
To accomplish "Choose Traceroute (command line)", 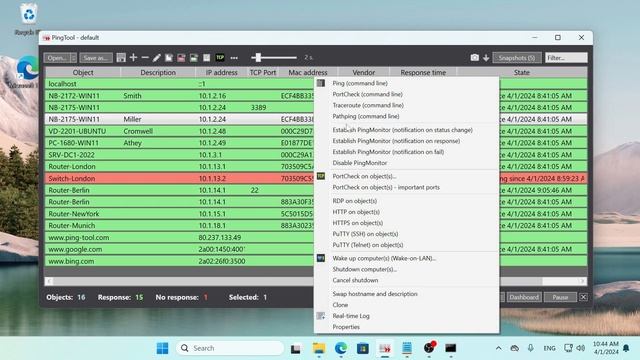I will pyautogui.click(x=368, y=105).
